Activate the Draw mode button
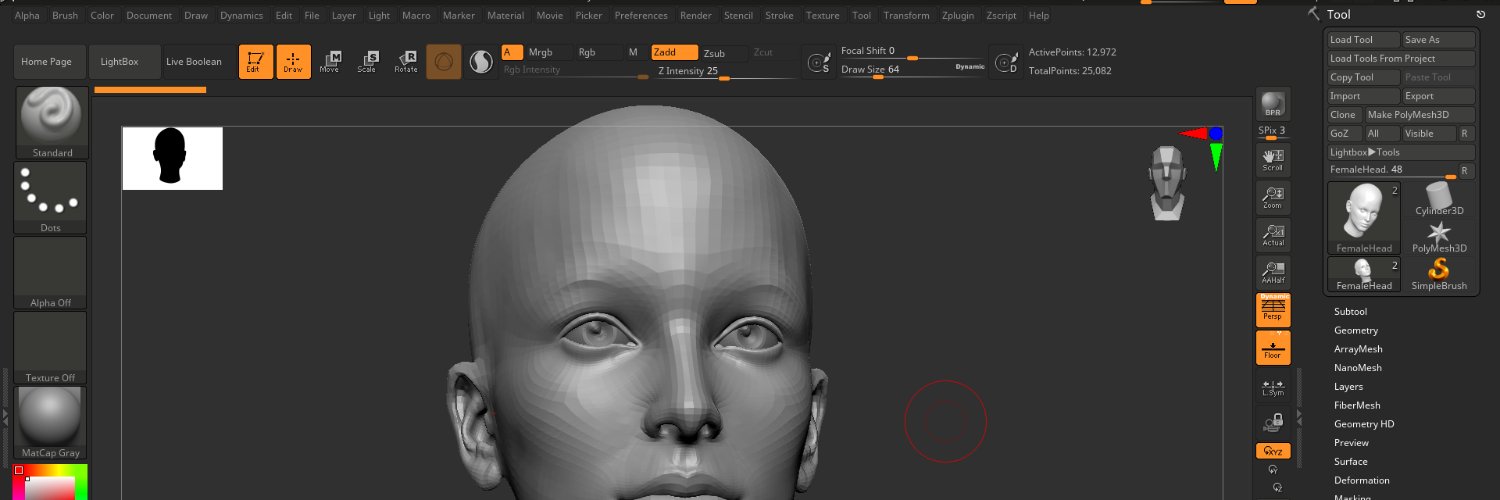This screenshot has height=500, width=1500. [293, 62]
